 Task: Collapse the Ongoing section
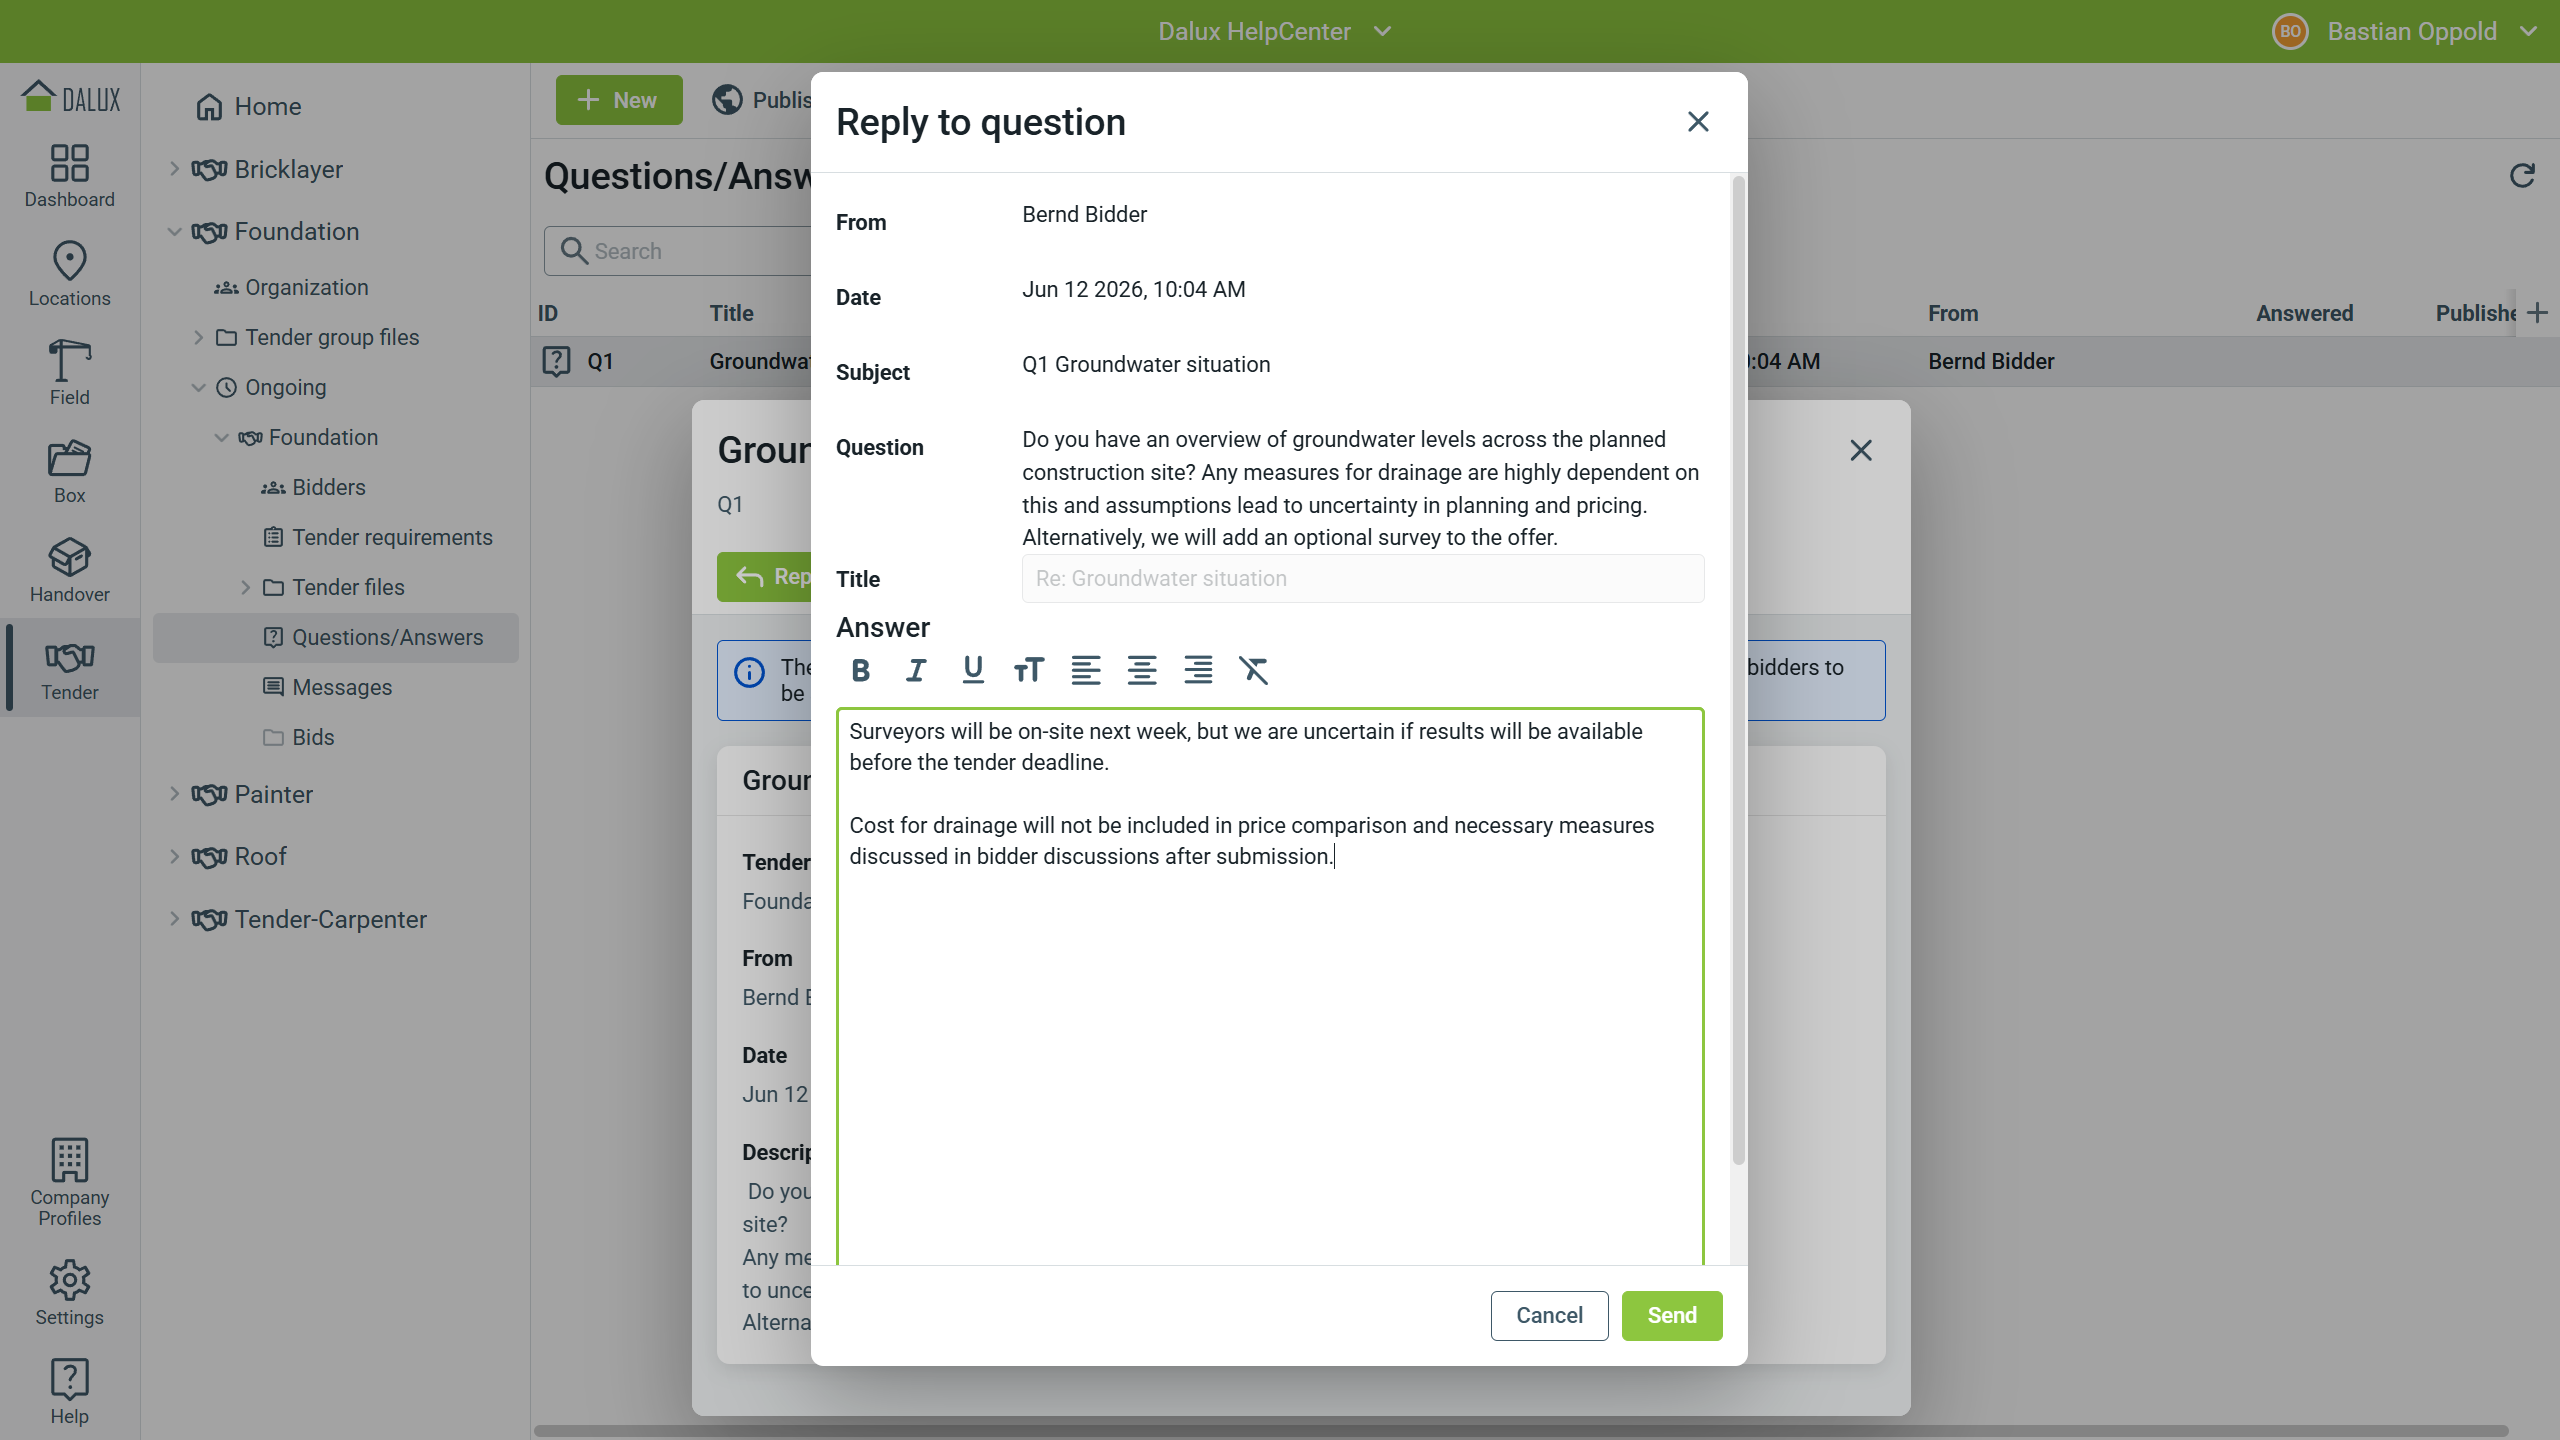click(x=198, y=388)
